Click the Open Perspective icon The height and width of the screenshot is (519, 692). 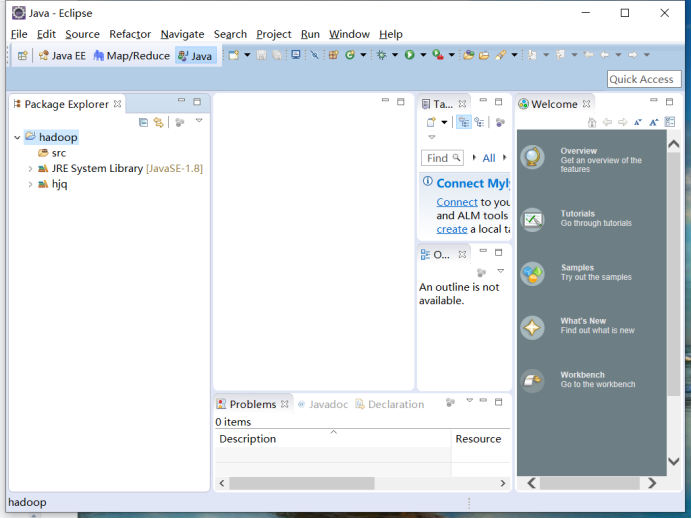pos(23,56)
